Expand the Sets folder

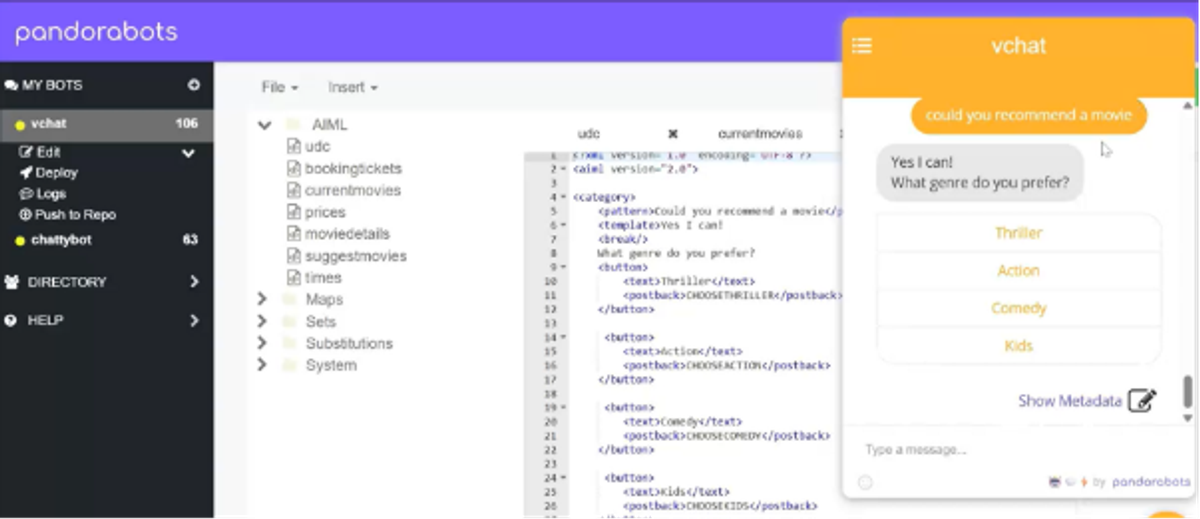[262, 322]
